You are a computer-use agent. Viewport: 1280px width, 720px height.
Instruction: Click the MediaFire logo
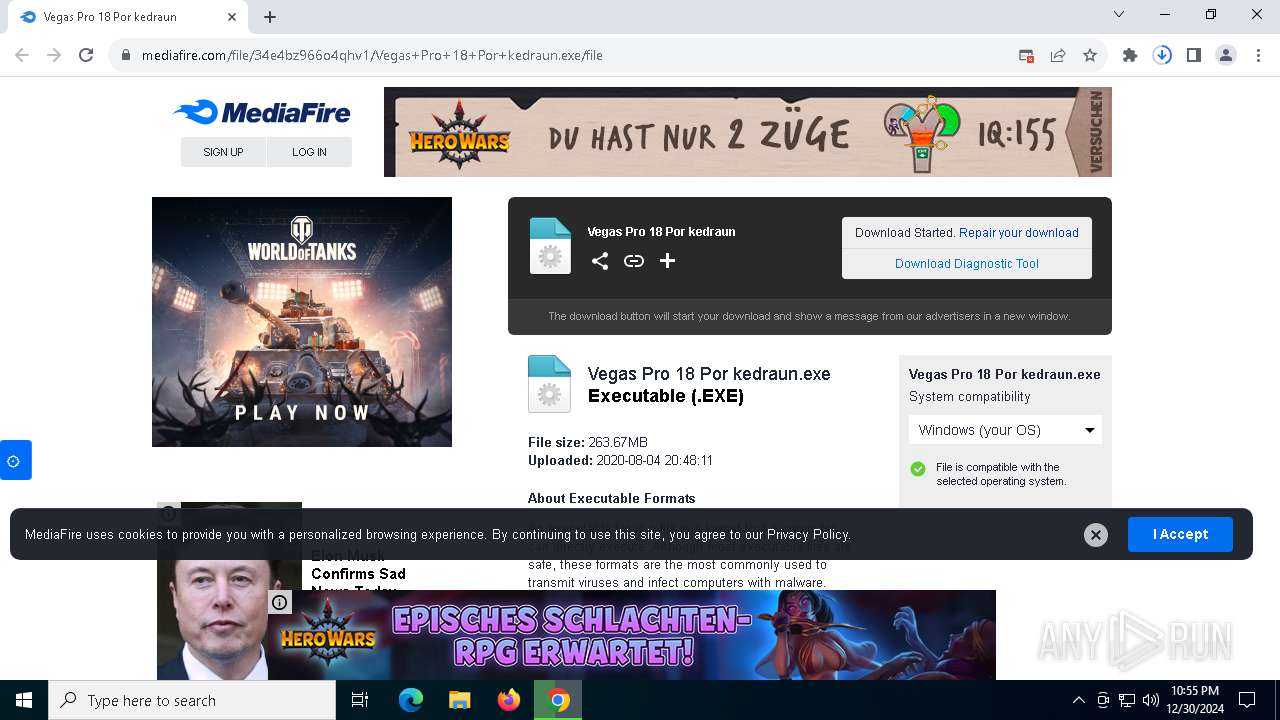(262, 113)
